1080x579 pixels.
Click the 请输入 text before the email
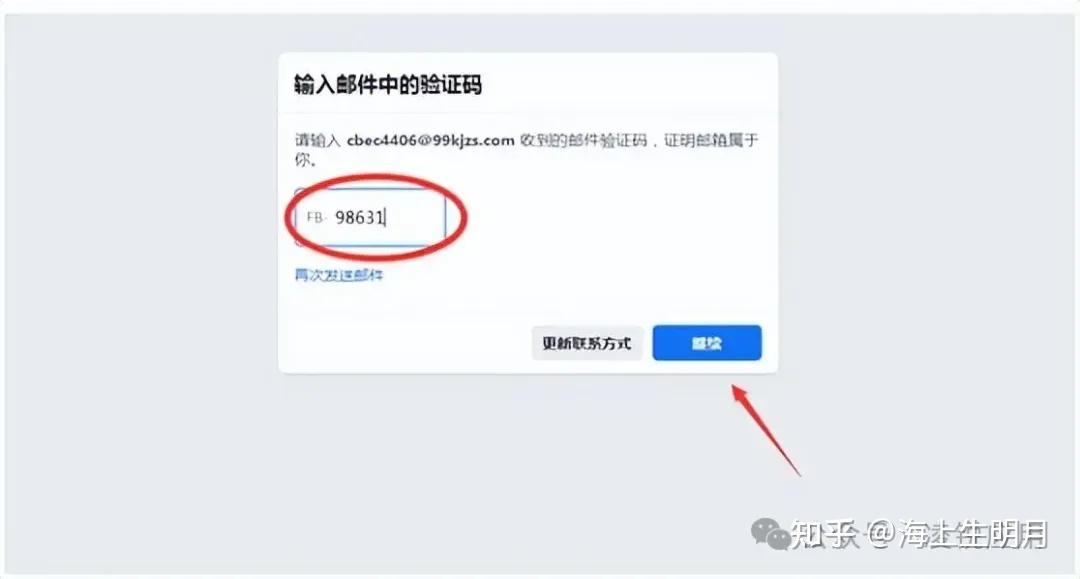coord(318,140)
